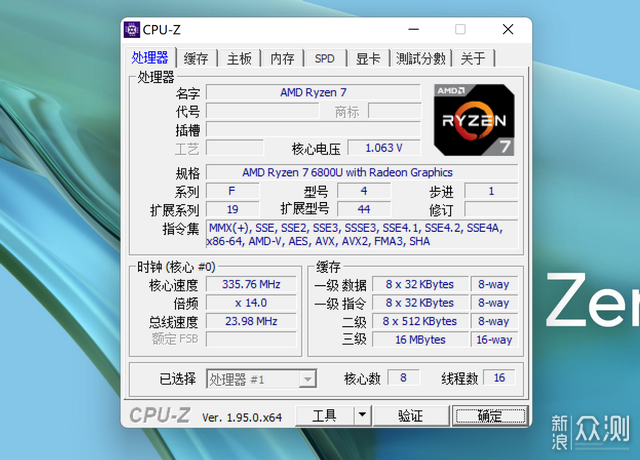This screenshot has width=640, height=460.
Task: Click the empty 代号 field
Action: 262,111
